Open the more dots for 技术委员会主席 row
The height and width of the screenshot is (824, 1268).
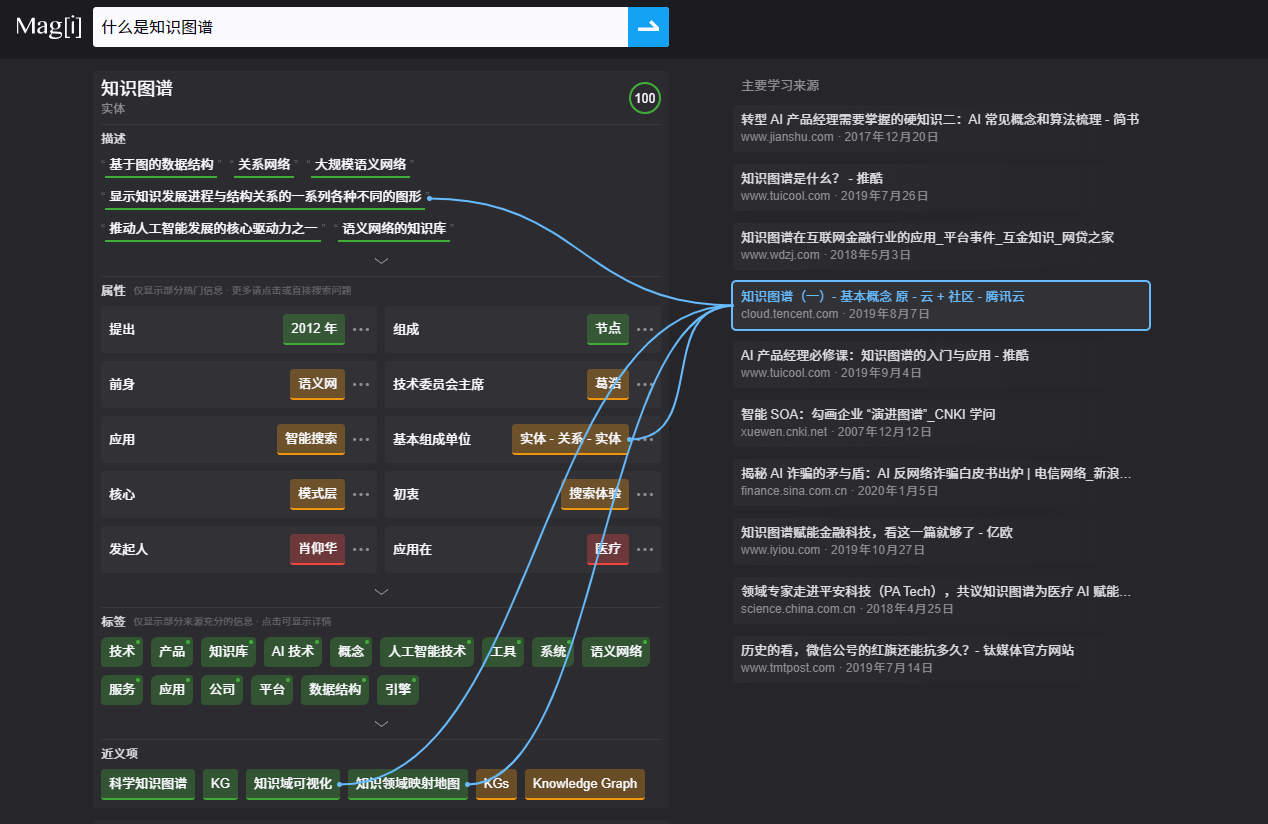645,384
